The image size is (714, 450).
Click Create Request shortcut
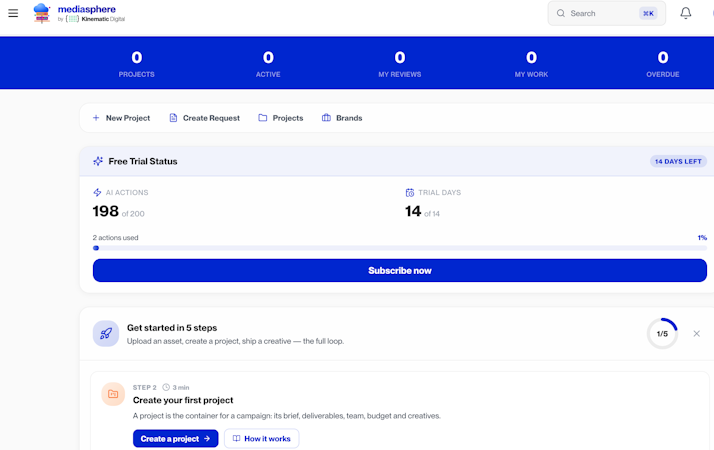(x=204, y=118)
